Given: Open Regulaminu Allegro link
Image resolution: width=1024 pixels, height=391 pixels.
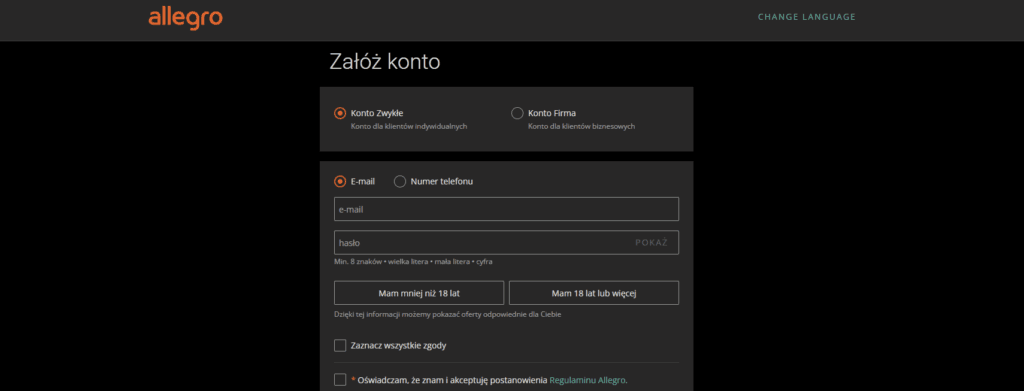Looking at the screenshot, I should [x=588, y=379].
